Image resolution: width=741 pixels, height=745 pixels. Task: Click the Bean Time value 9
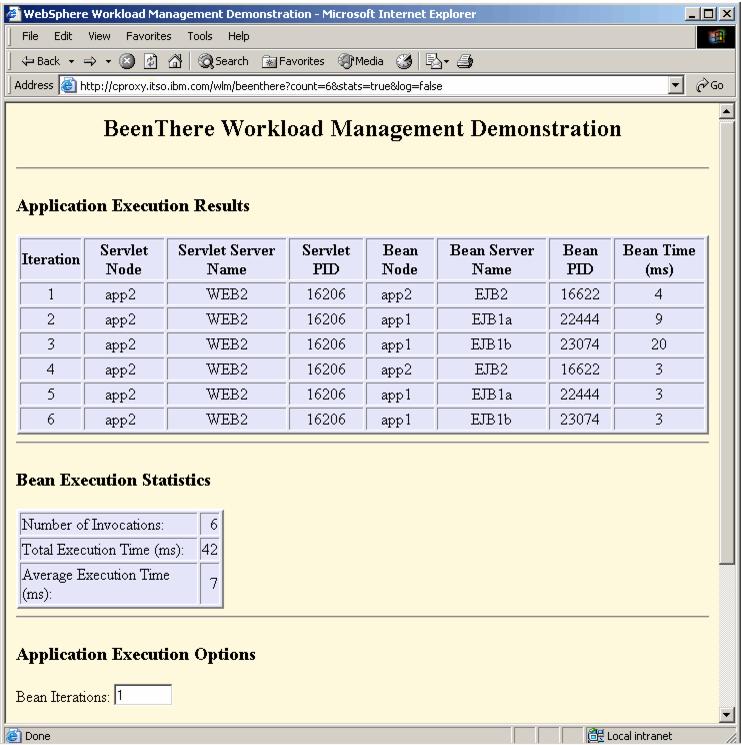tap(659, 319)
